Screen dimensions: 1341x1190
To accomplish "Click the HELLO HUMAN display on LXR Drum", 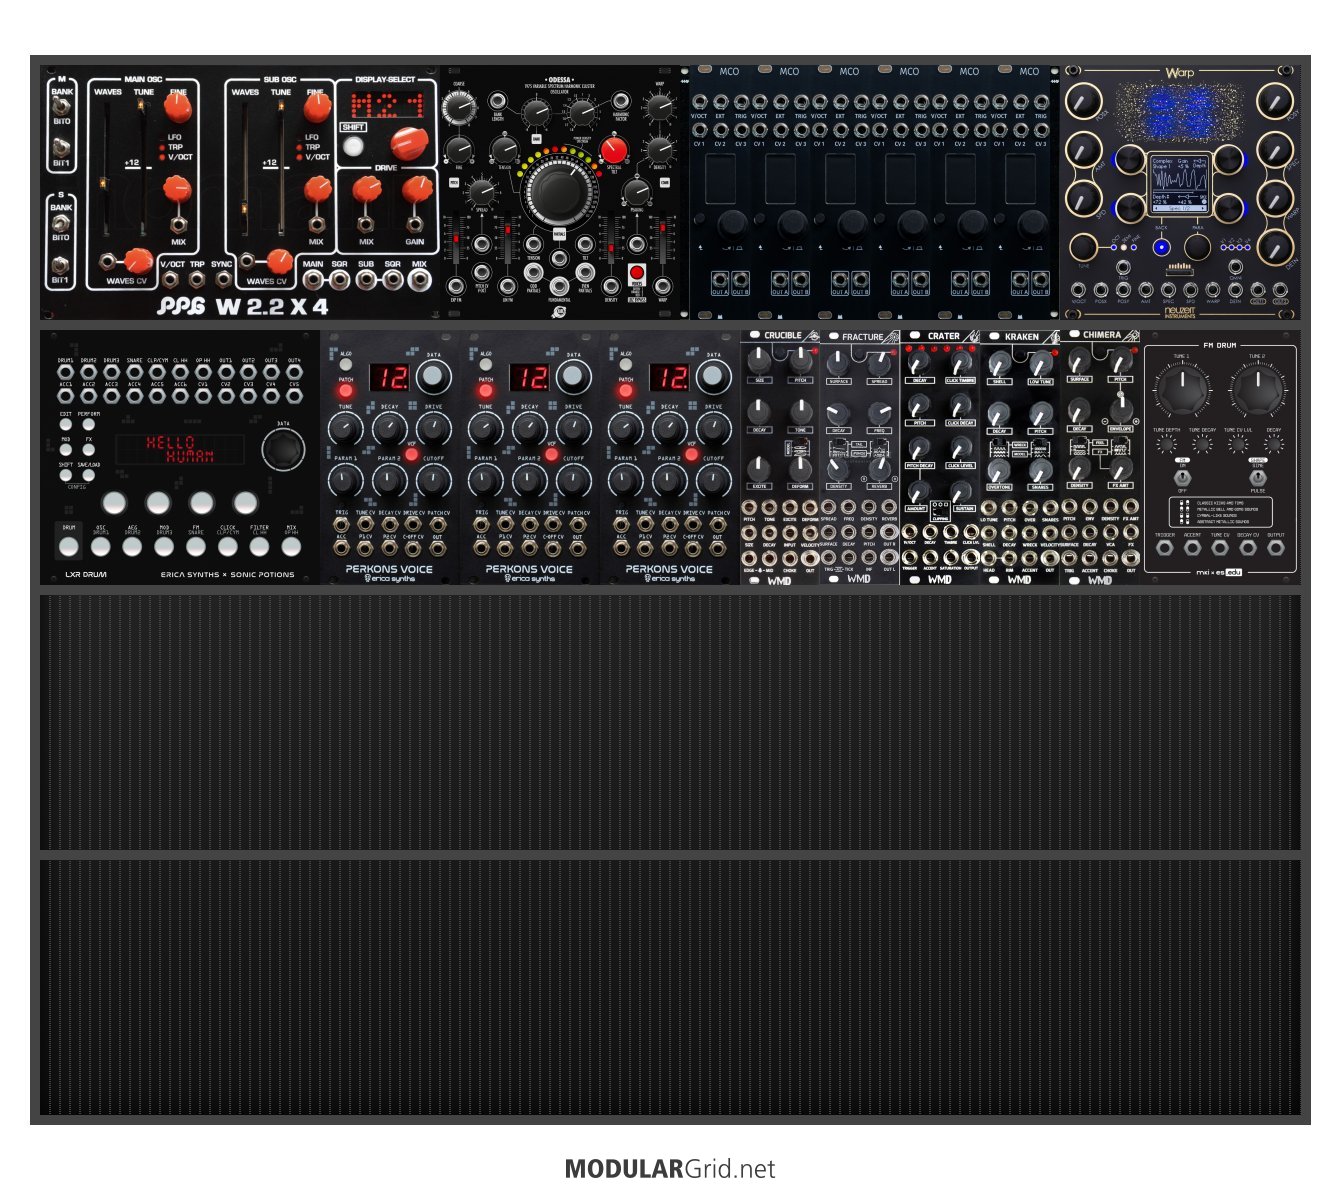I will (180, 449).
